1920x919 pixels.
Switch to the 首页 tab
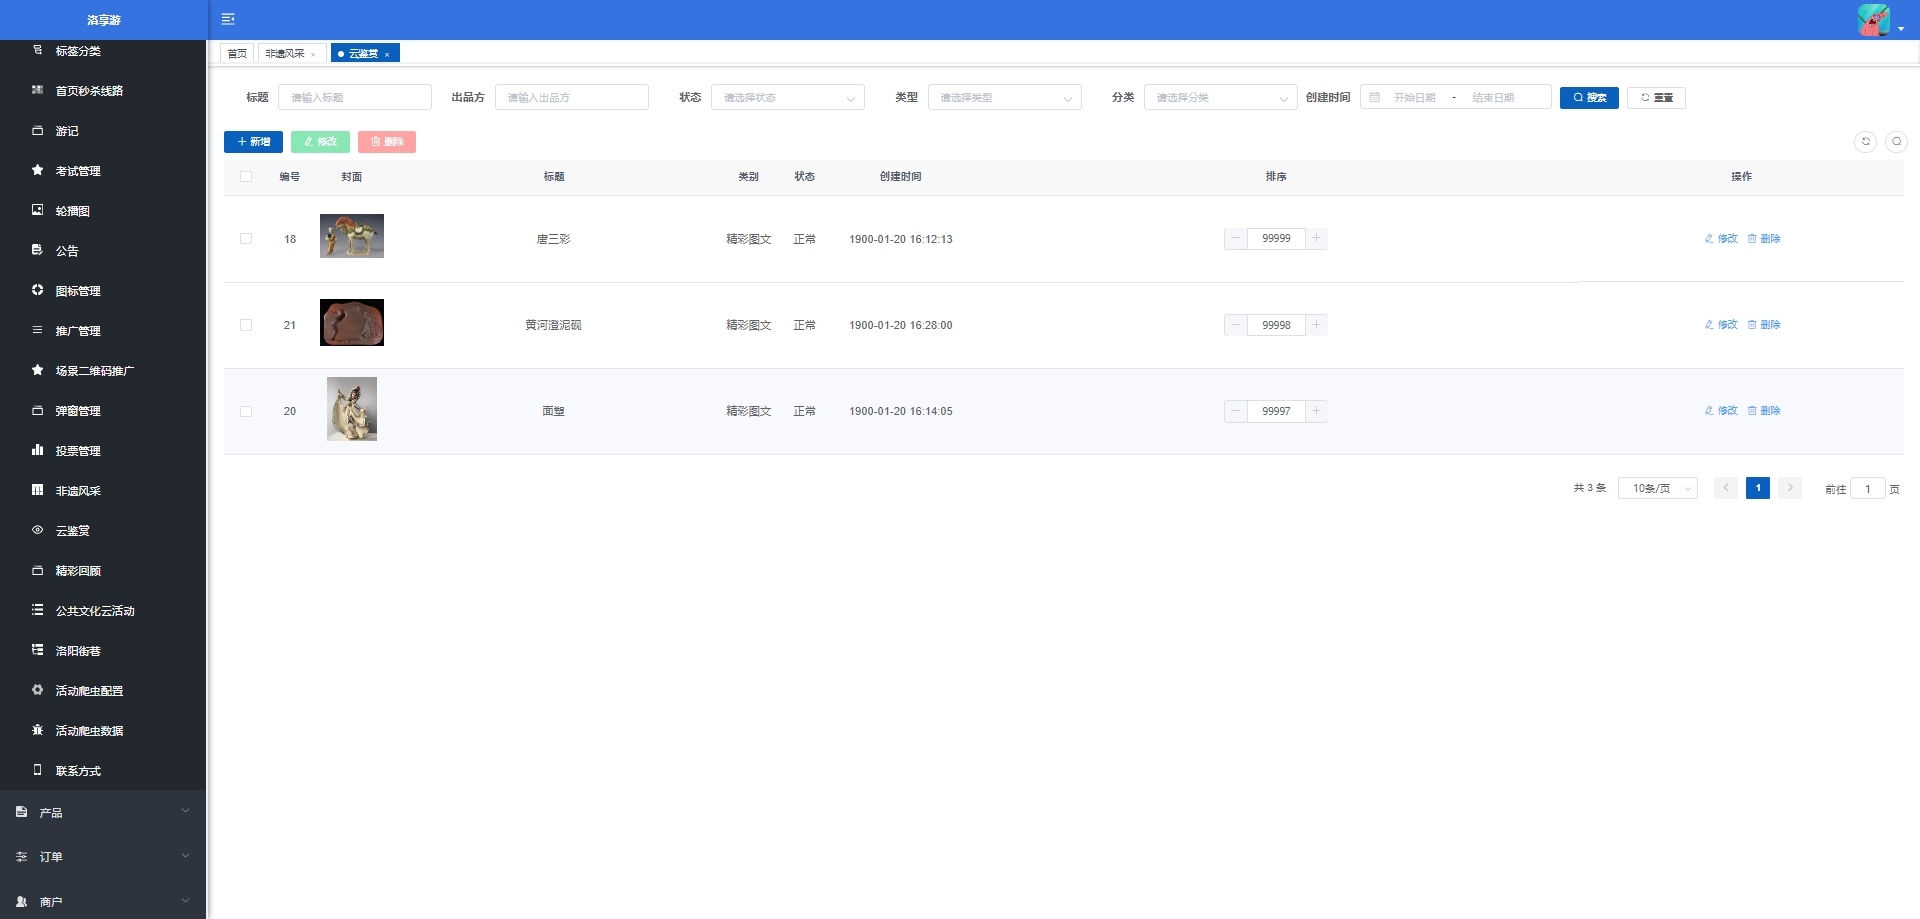pyautogui.click(x=237, y=54)
